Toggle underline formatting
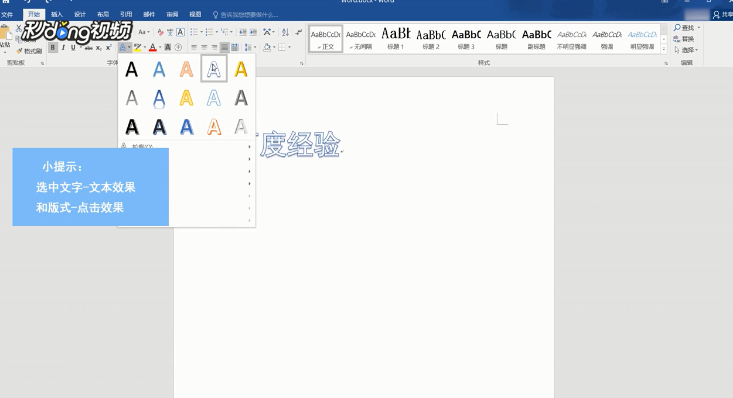Screen dimensions: 733x398 [x=73, y=48]
